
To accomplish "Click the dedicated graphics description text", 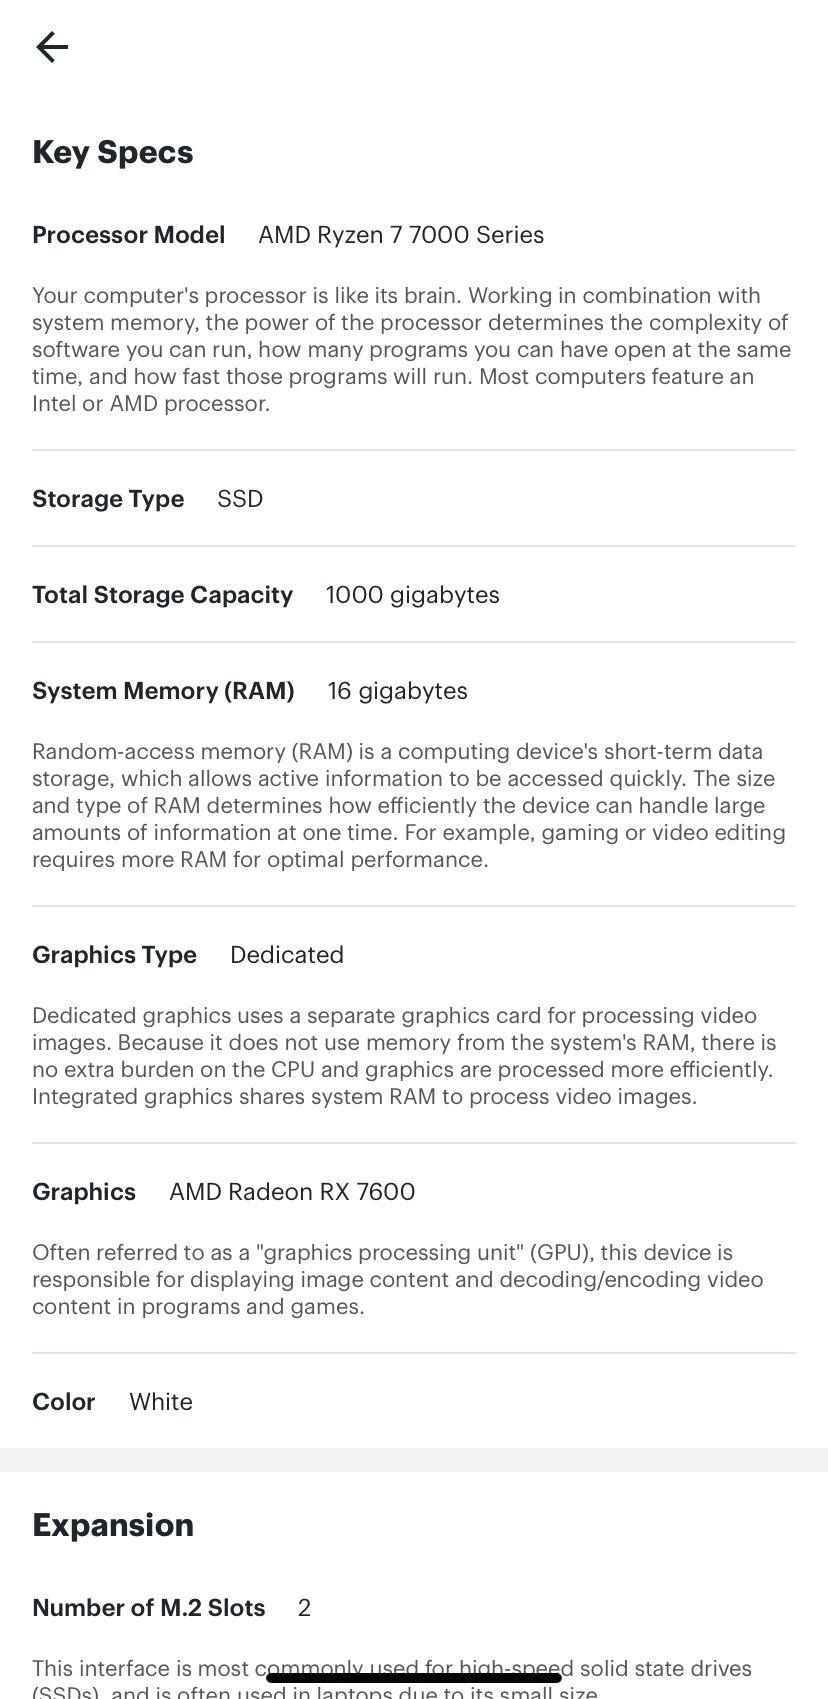I will pyautogui.click(x=404, y=1056).
